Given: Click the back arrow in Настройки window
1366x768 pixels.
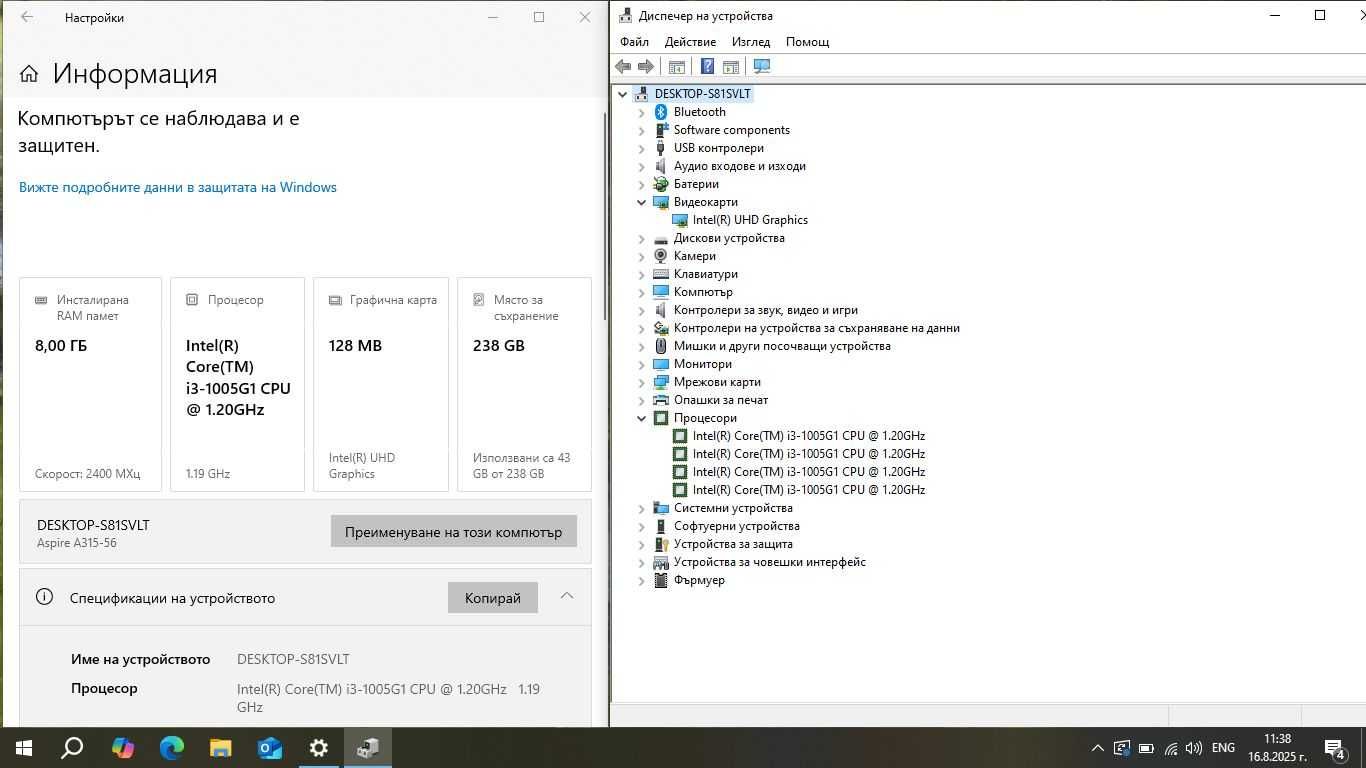Looking at the screenshot, I should tap(27, 17).
